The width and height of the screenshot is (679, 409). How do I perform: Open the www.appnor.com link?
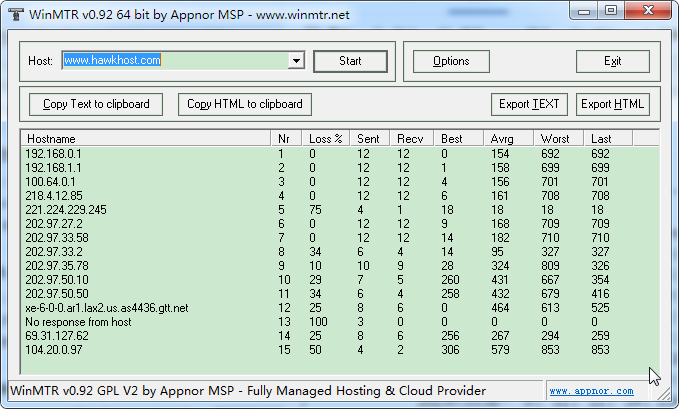592,391
